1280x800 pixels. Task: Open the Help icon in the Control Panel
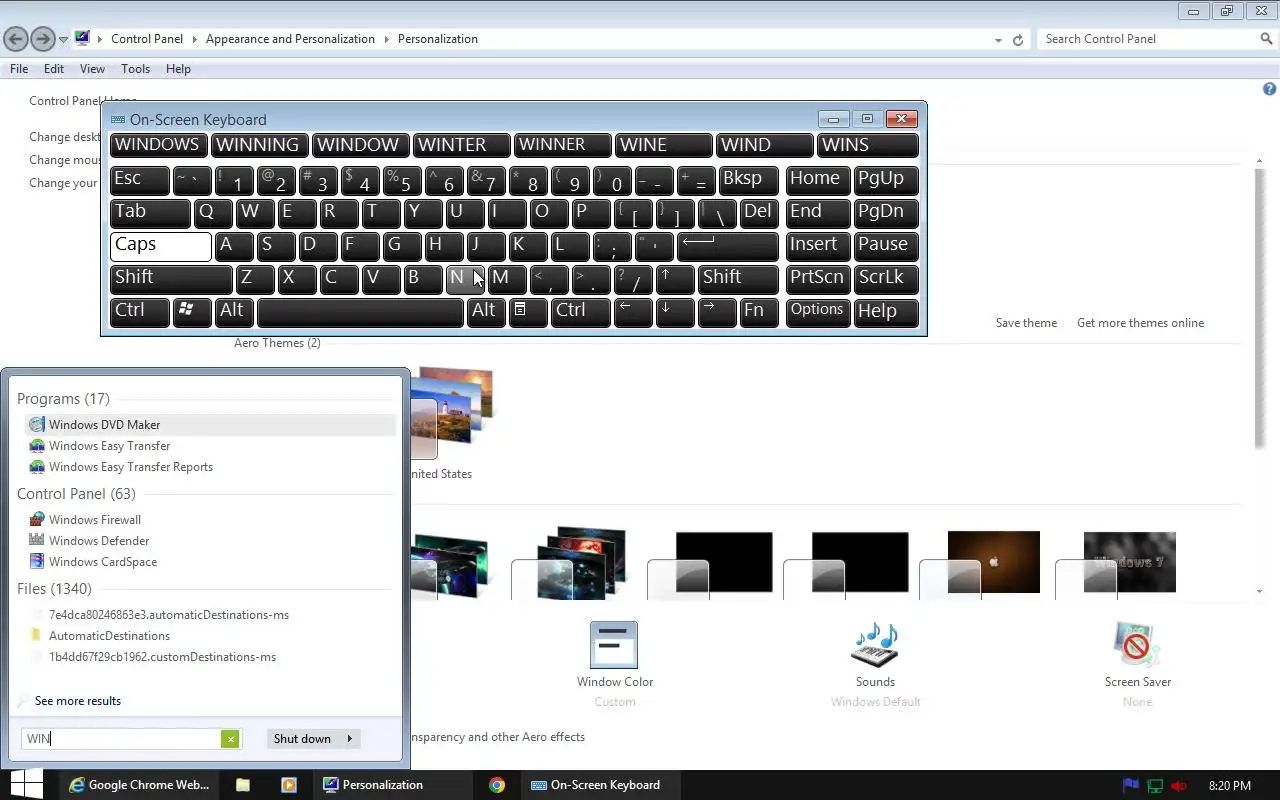(x=1269, y=89)
